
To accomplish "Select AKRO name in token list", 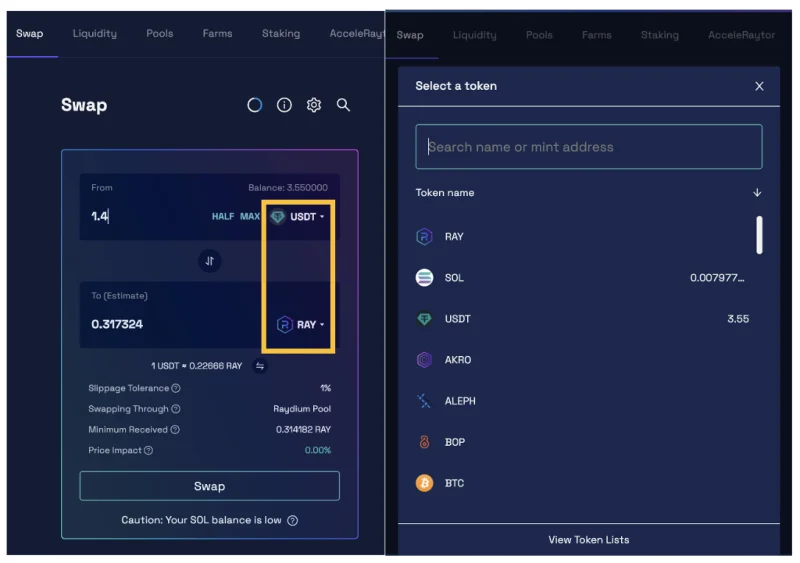I will [458, 360].
